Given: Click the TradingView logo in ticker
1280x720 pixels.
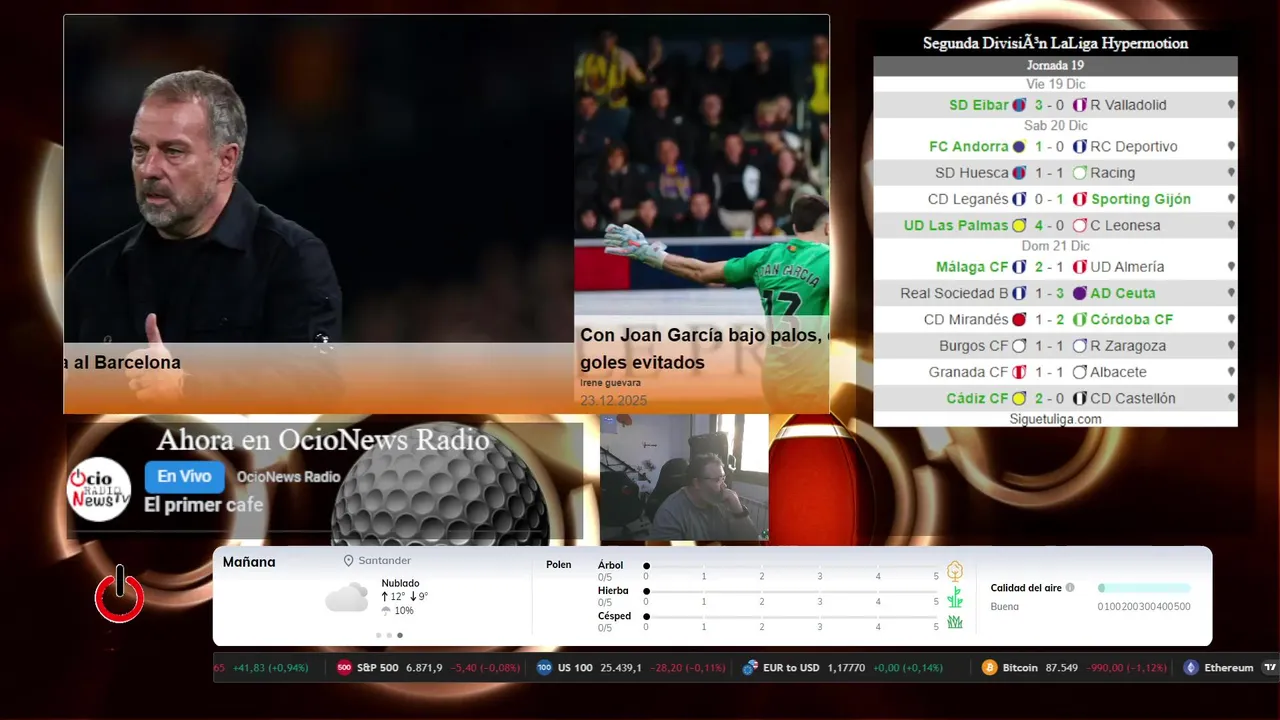Looking at the screenshot, I should (x=1270, y=668).
